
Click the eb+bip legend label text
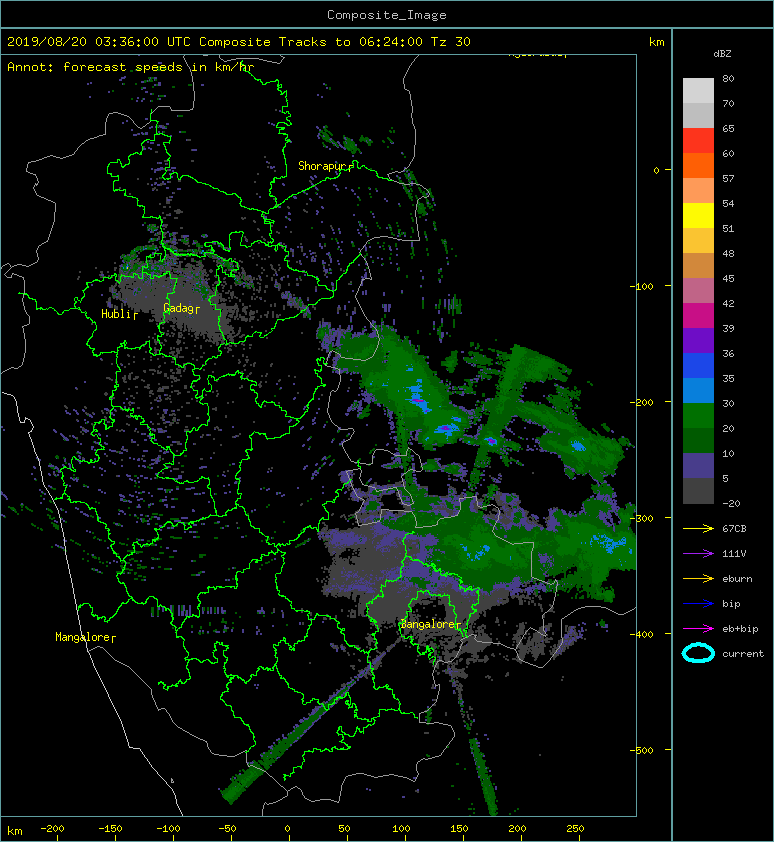(740, 629)
